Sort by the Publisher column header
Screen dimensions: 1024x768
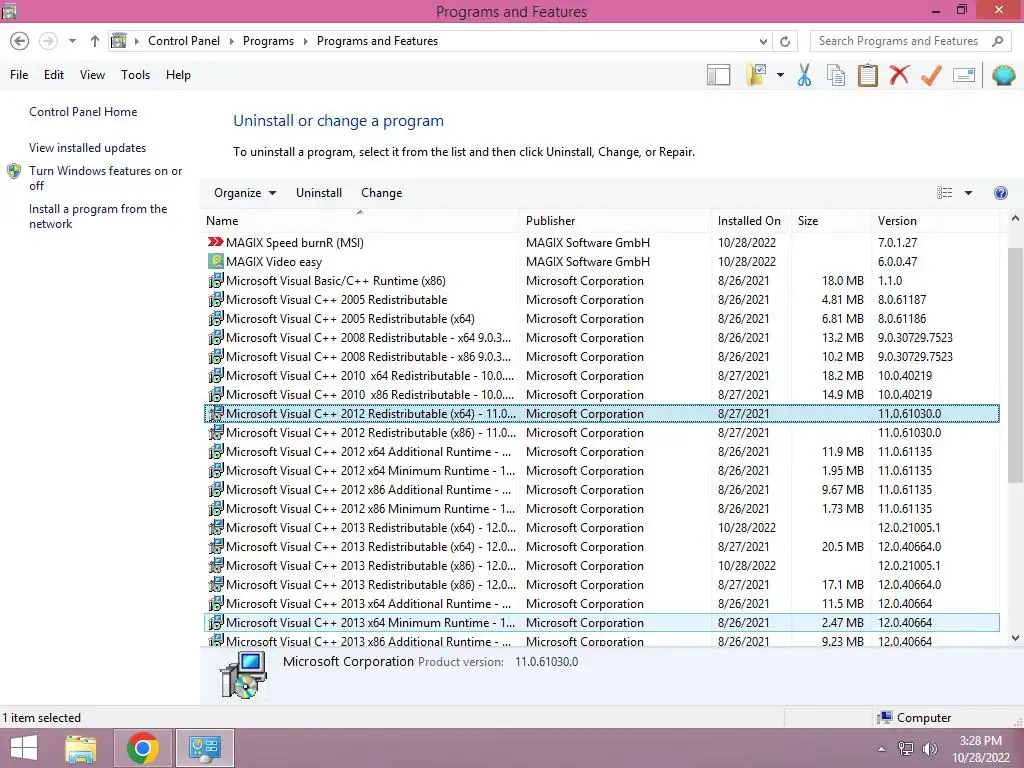[615, 221]
